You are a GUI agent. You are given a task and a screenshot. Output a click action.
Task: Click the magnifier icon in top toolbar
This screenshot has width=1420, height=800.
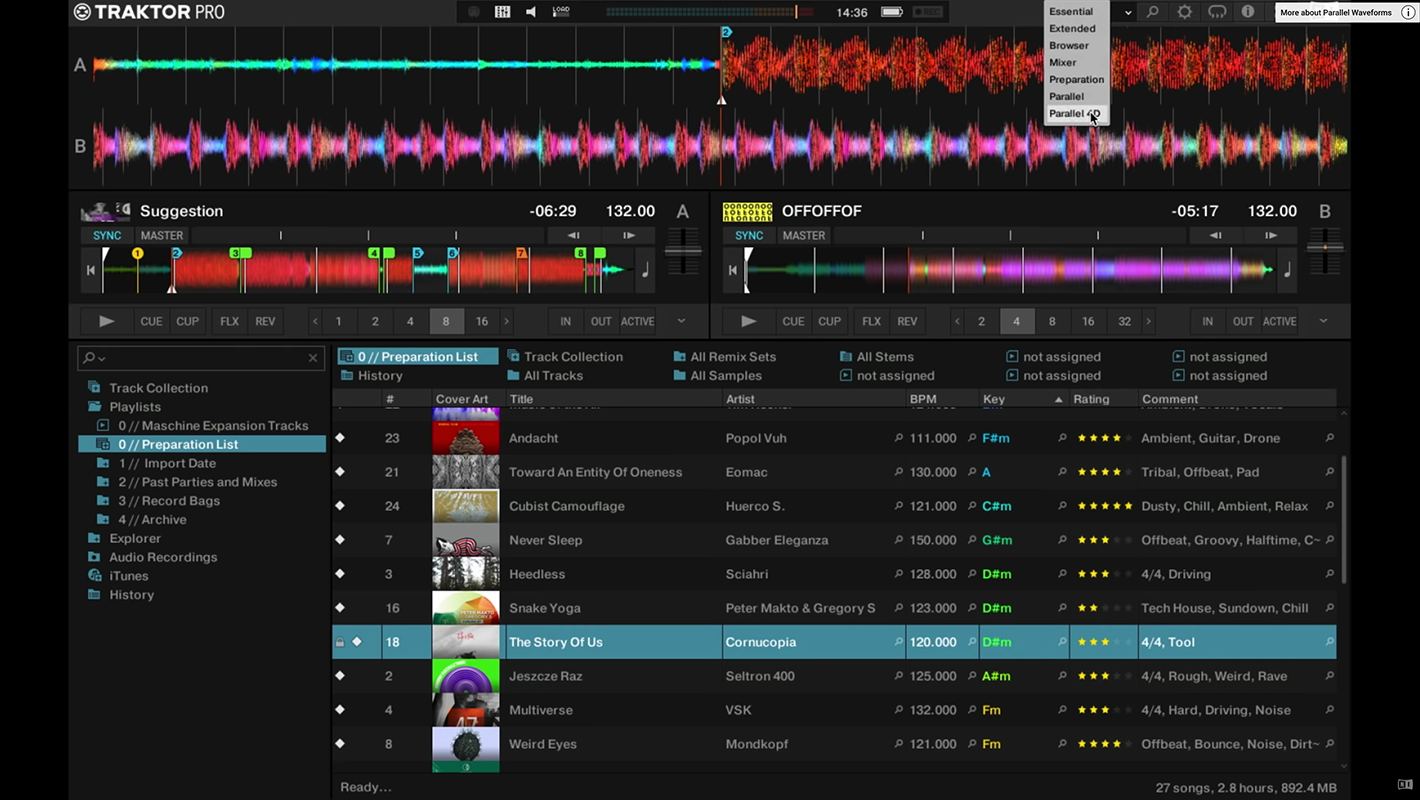(x=1153, y=12)
